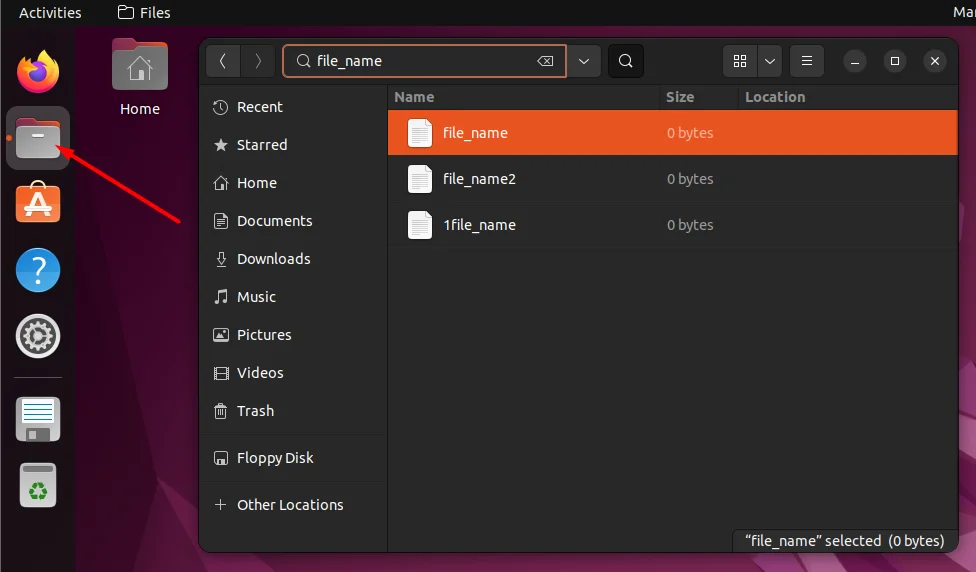Screen dimensions: 976x572
Task: Close the Files window
Action: (x=935, y=61)
